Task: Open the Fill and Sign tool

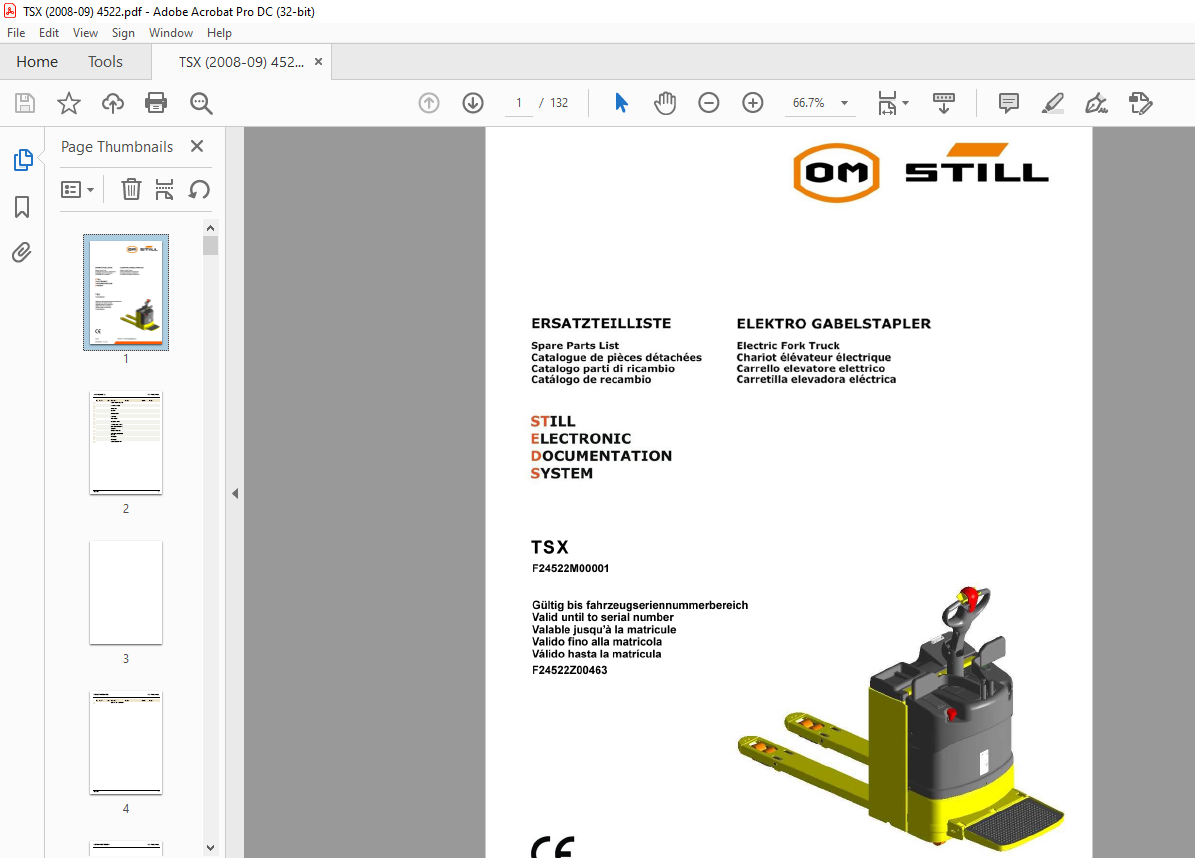Action: point(1097,103)
